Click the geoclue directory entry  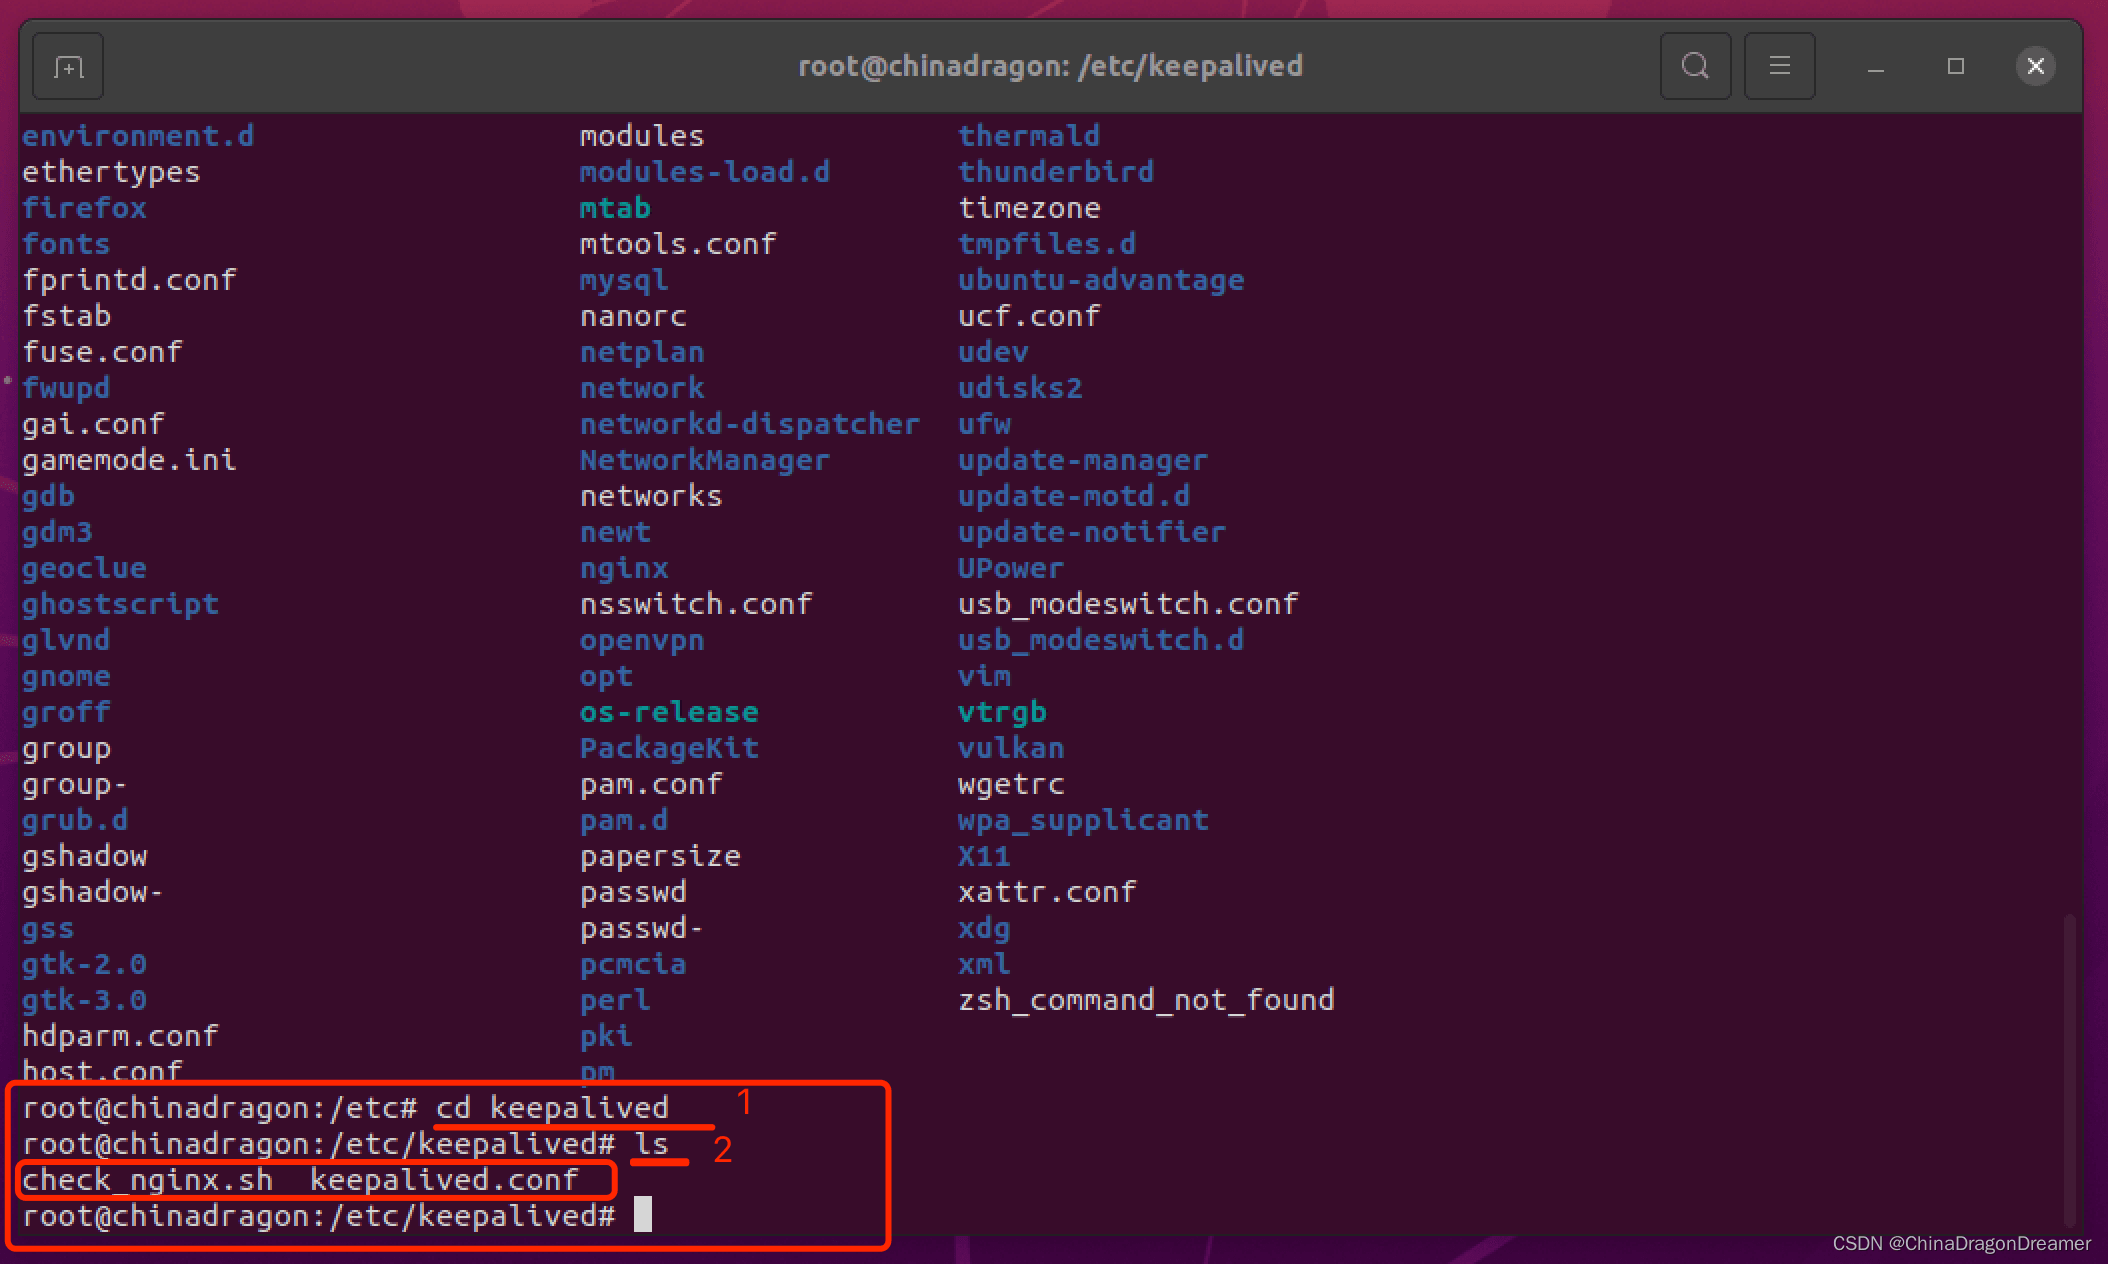pyautogui.click(x=84, y=568)
